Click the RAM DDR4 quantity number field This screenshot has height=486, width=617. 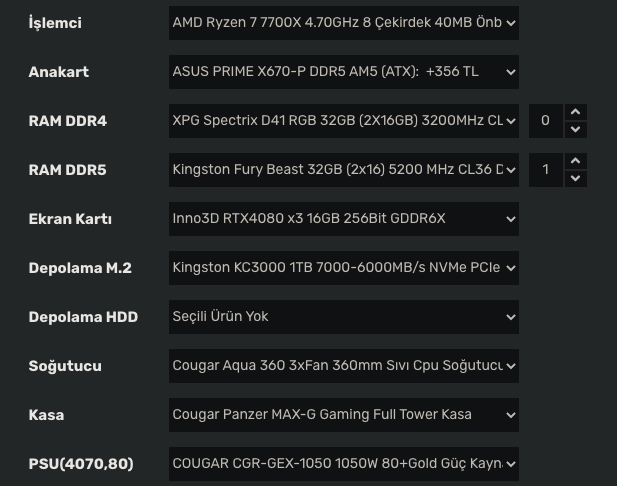(545, 121)
